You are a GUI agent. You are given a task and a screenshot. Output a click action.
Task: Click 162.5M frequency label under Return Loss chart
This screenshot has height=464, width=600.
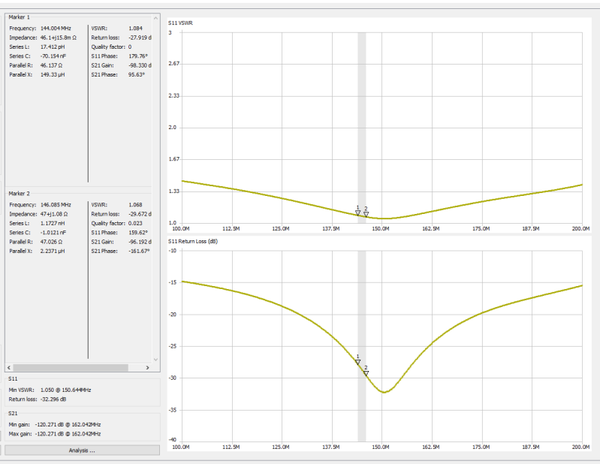coord(431,447)
